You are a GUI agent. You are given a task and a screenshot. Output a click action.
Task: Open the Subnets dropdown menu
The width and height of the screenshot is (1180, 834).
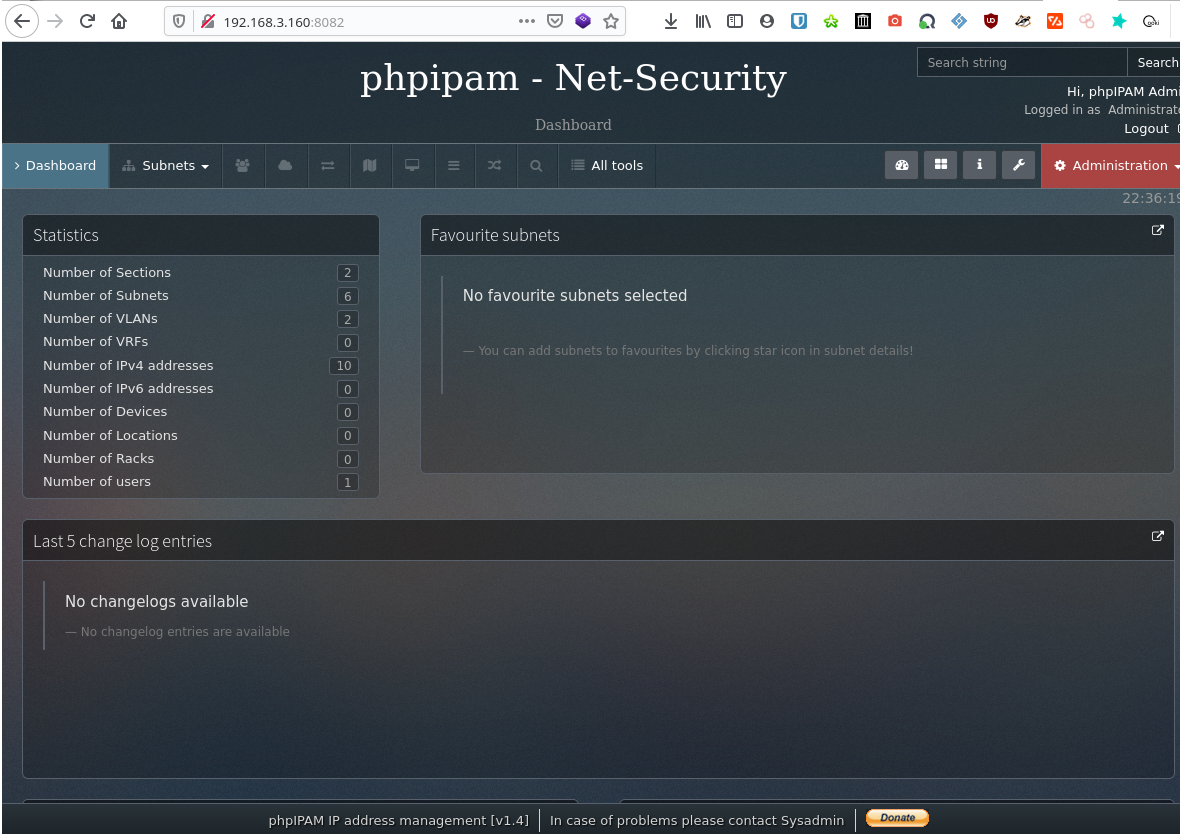coord(165,165)
